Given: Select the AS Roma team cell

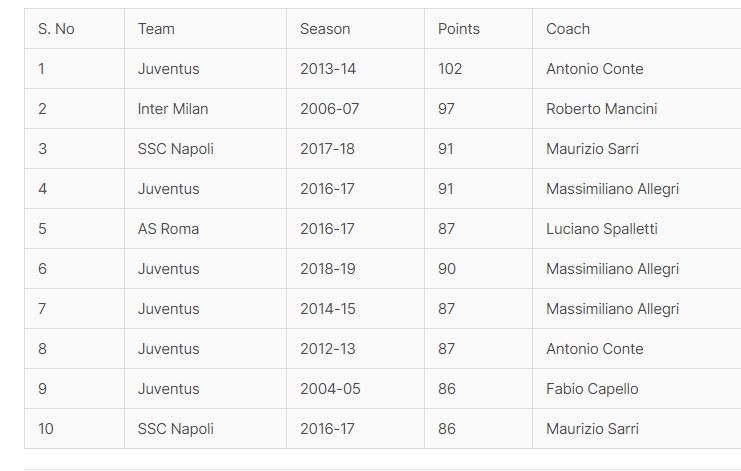Looking at the screenshot, I should point(168,229).
